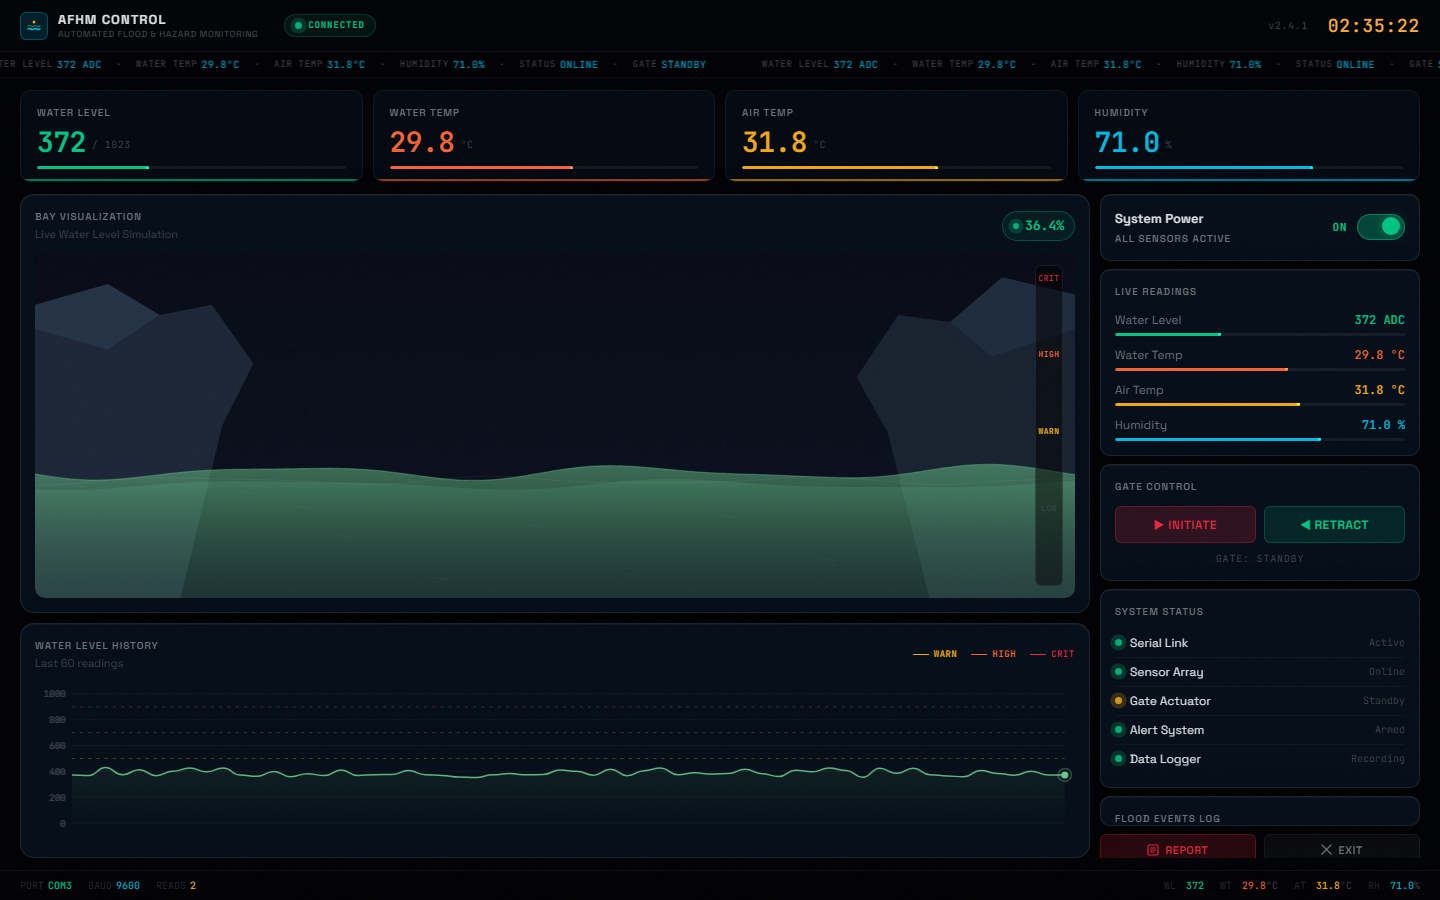Viewport: 1440px width, 900px height.
Task: Click the Sensor Array status dot
Action: click(x=1119, y=672)
